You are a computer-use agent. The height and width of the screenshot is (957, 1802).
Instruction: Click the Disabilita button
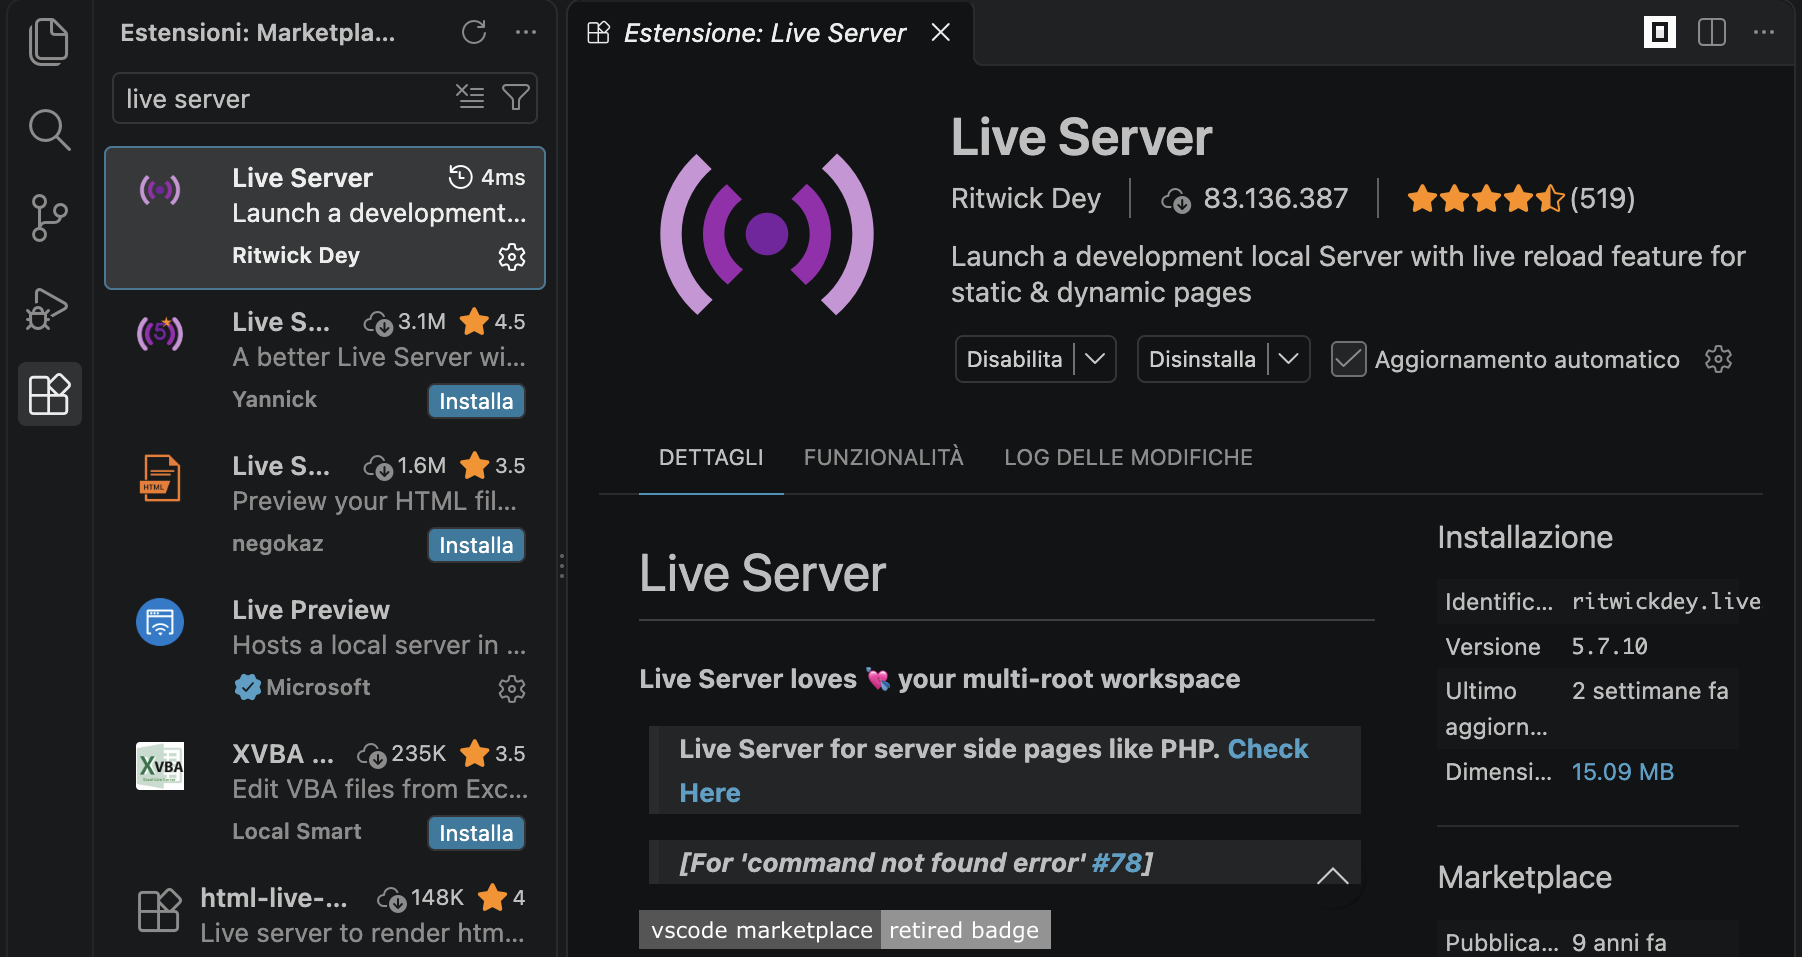click(x=1014, y=359)
